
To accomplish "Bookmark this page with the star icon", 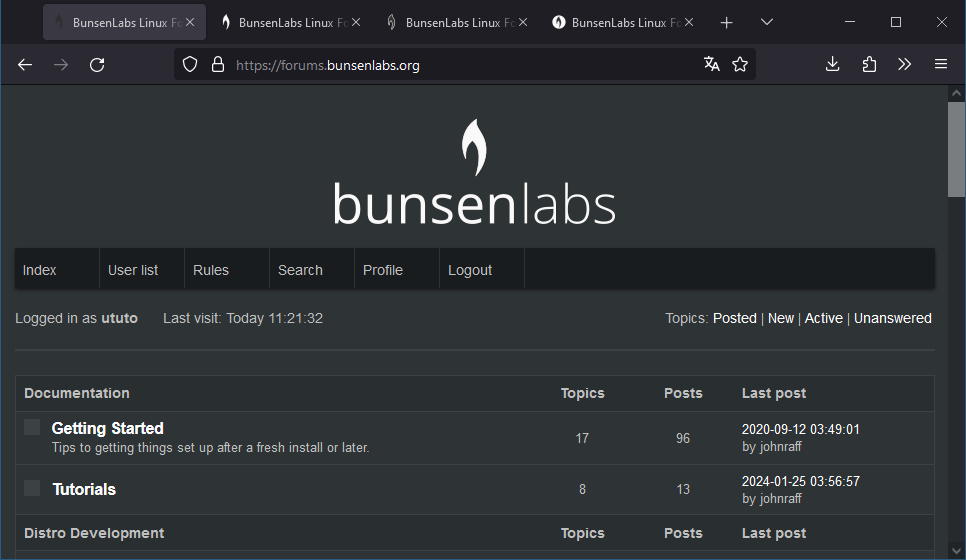I will 740,64.
